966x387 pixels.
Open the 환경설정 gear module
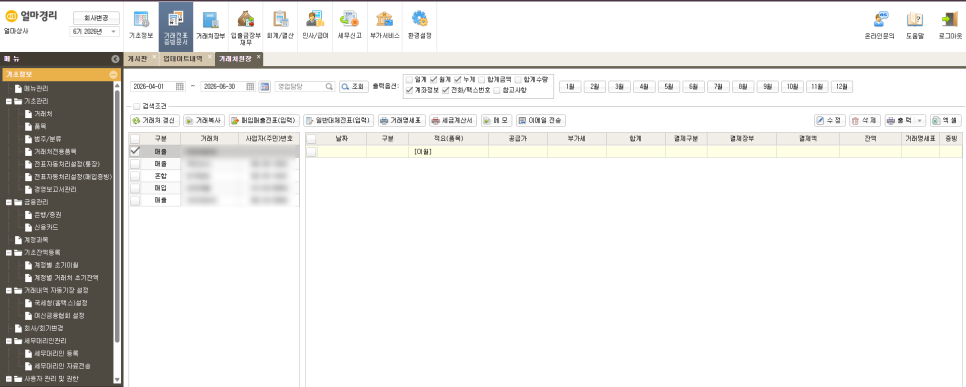(x=420, y=25)
